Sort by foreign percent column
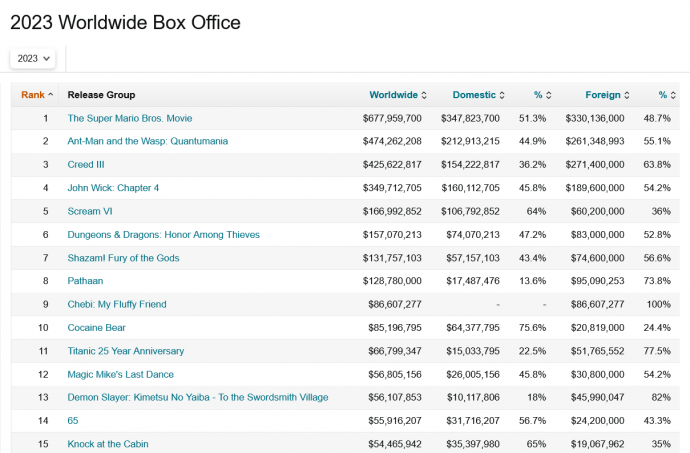Viewport: 690px width, 453px height. (x=667, y=95)
